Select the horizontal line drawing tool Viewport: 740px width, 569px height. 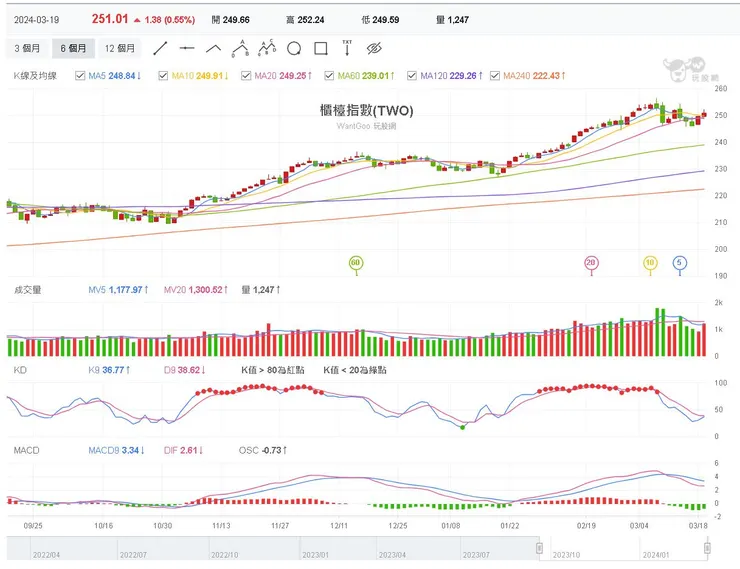click(187, 48)
